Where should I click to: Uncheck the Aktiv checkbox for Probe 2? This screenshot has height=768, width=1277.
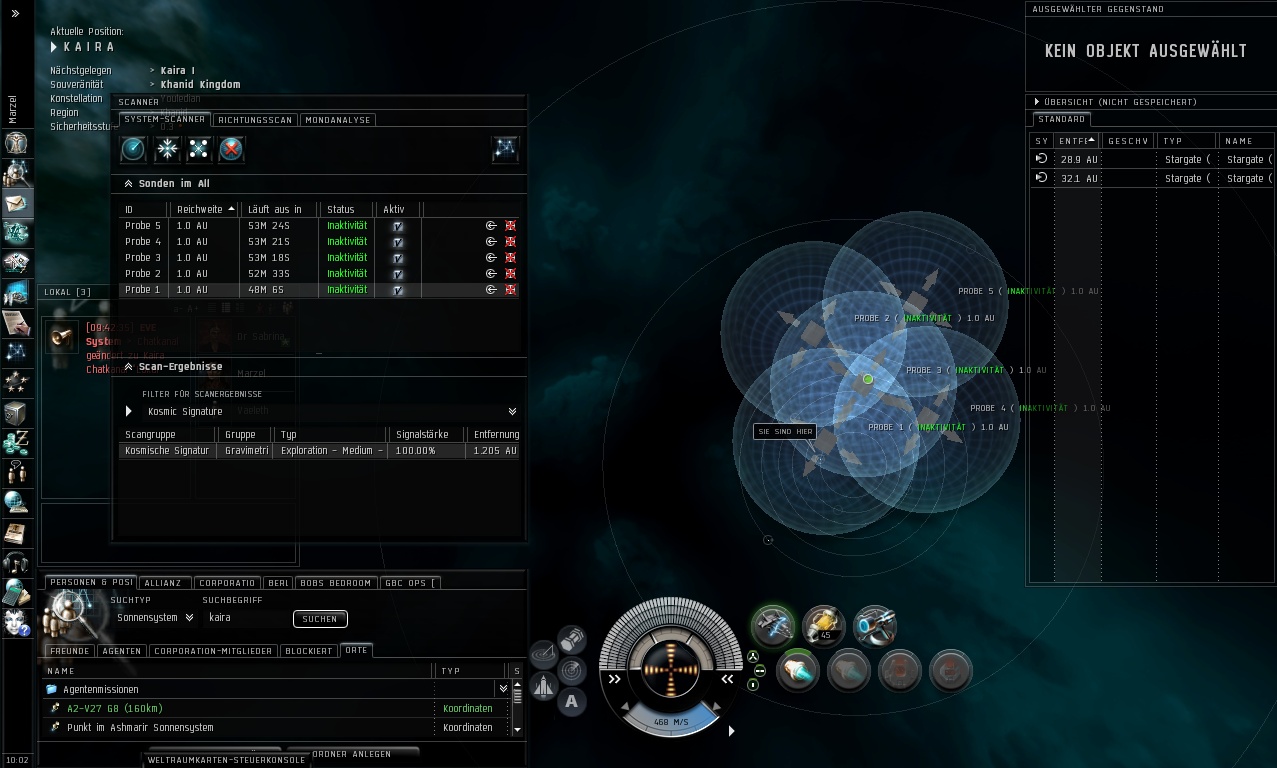(398, 274)
